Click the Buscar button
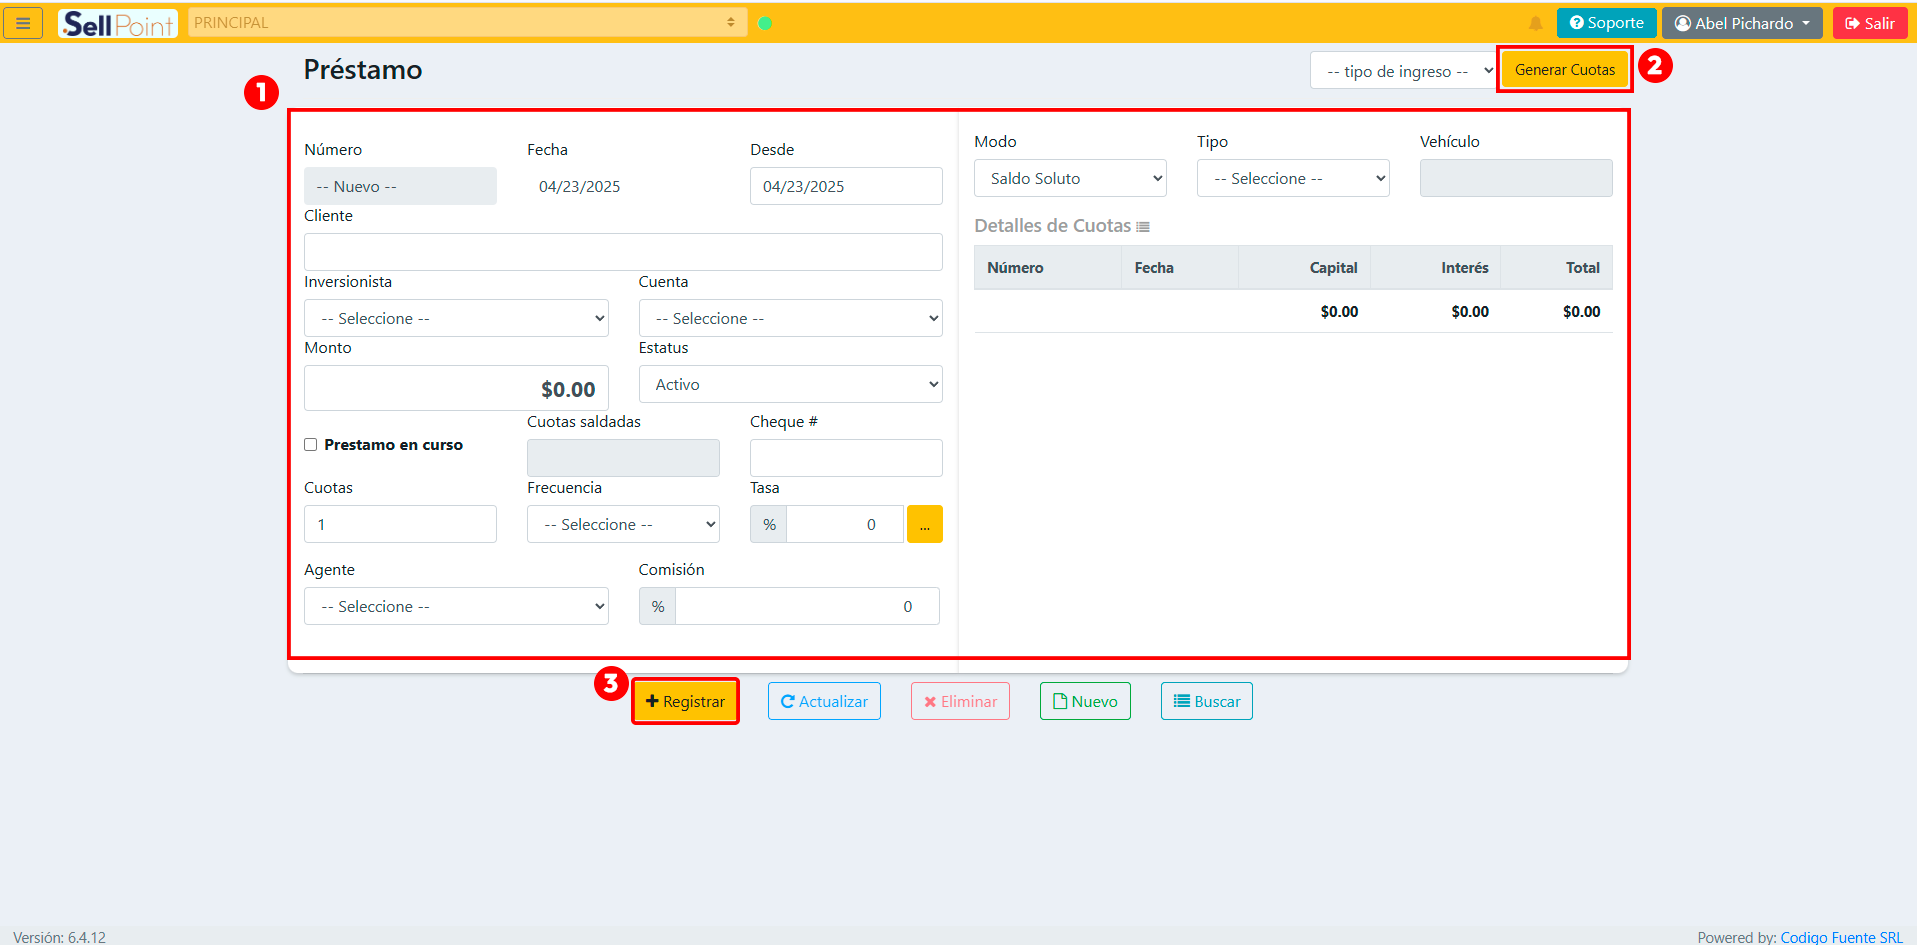Screen dimensions: 1918x945 pyautogui.click(x=1206, y=701)
